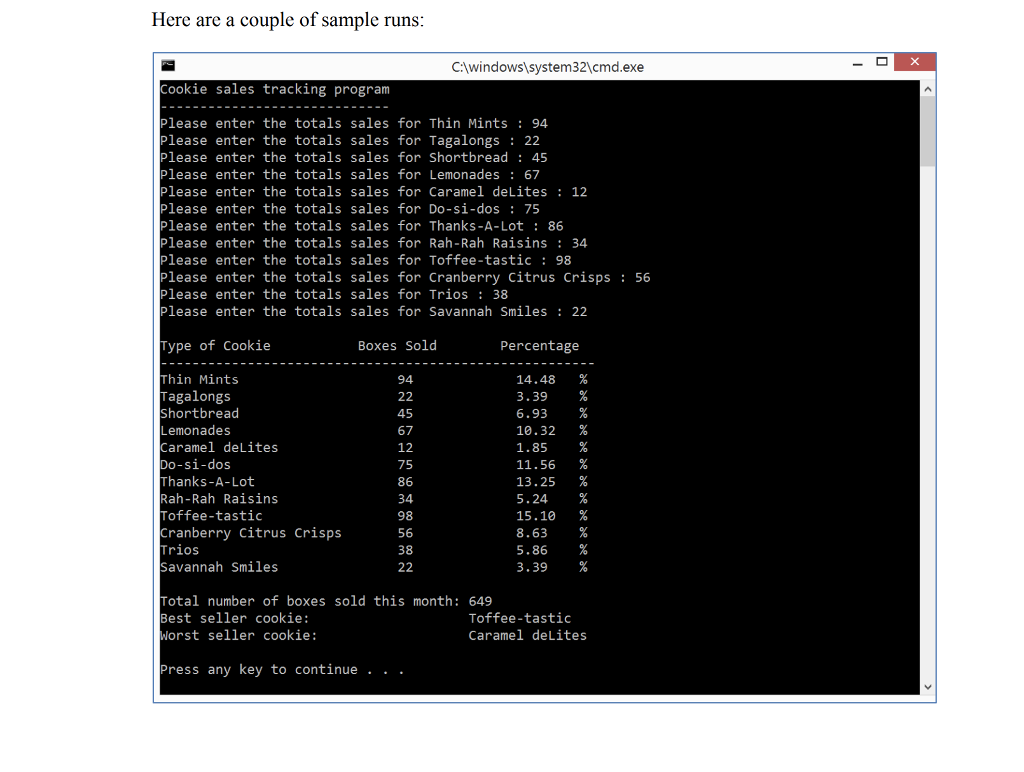Image resolution: width=1024 pixels, height=772 pixels.
Task: Click the Thin Mints : 94 prompt line
Action: coord(354,123)
